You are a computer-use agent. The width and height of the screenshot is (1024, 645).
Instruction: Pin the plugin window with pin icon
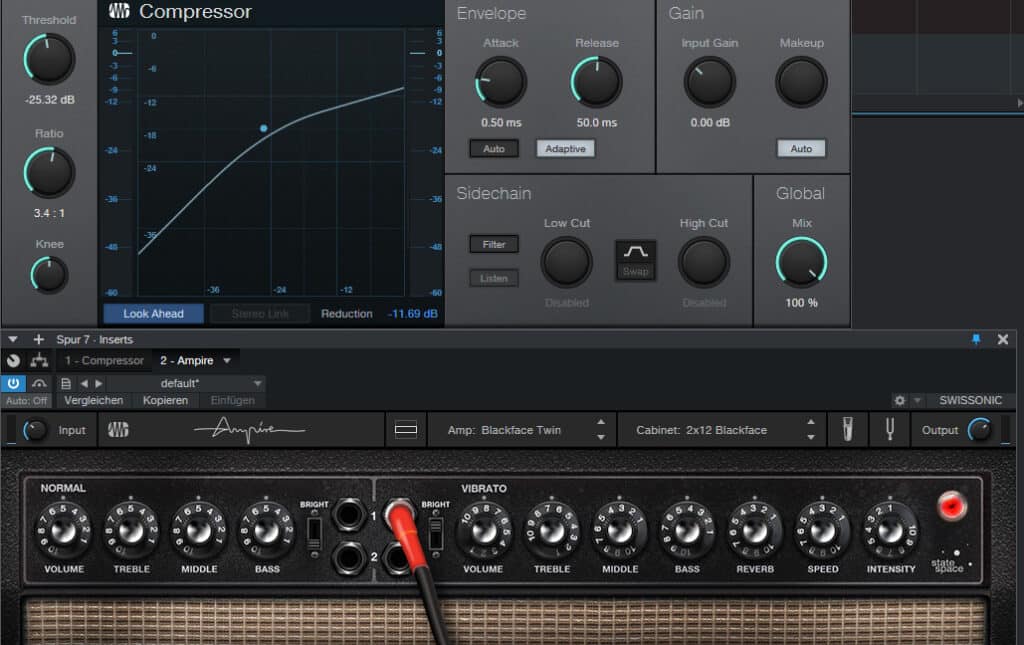[x=976, y=339]
